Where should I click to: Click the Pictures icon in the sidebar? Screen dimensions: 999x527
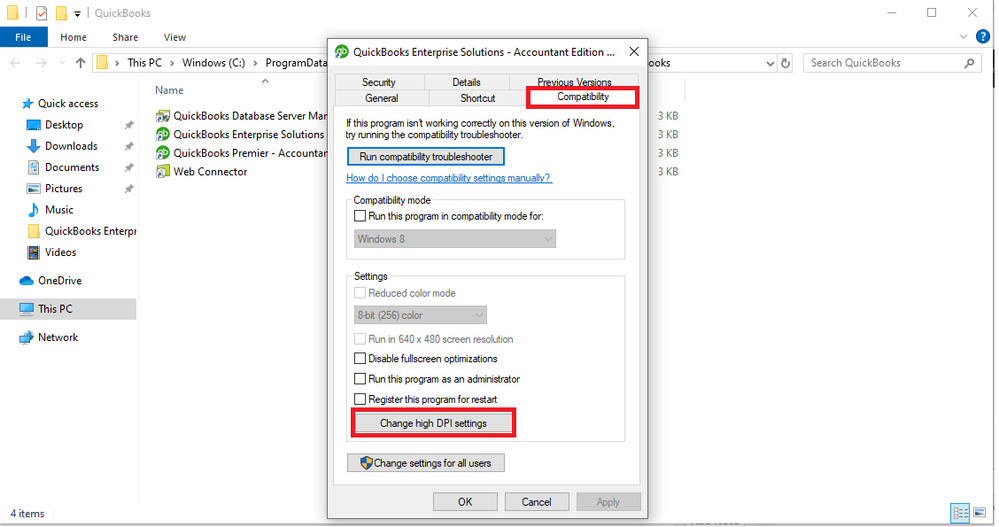pos(33,189)
